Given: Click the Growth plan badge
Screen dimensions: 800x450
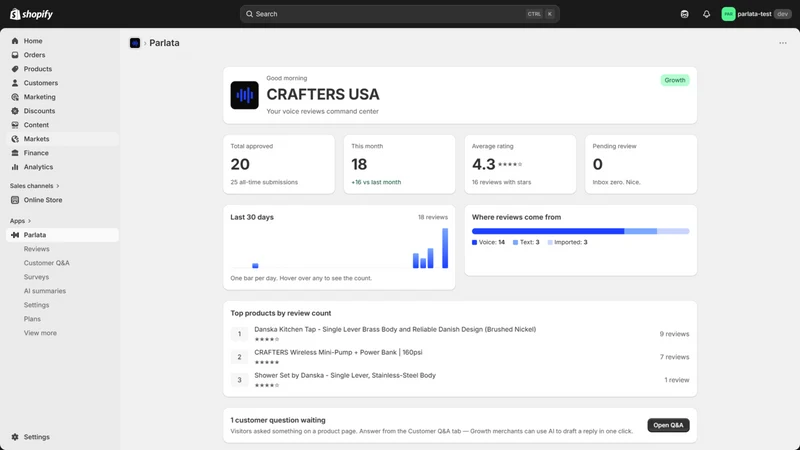Looking at the screenshot, I should pyautogui.click(x=674, y=80).
